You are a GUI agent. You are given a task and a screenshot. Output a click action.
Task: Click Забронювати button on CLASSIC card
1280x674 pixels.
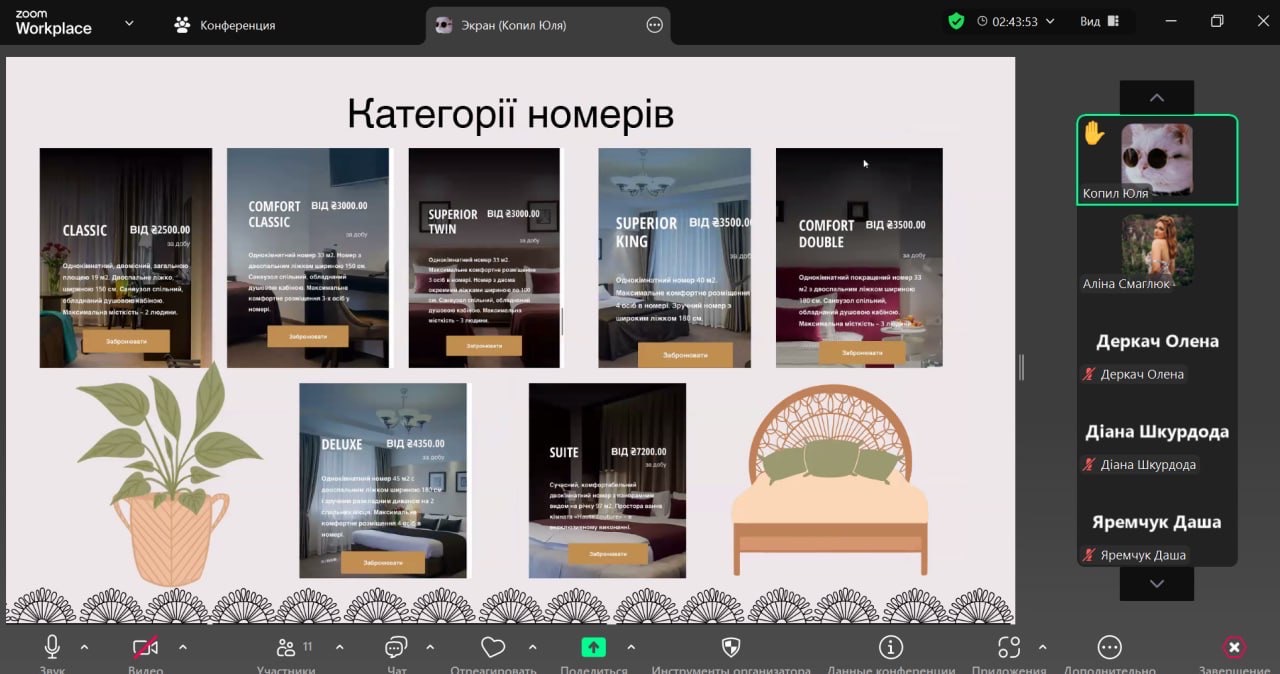(126, 341)
